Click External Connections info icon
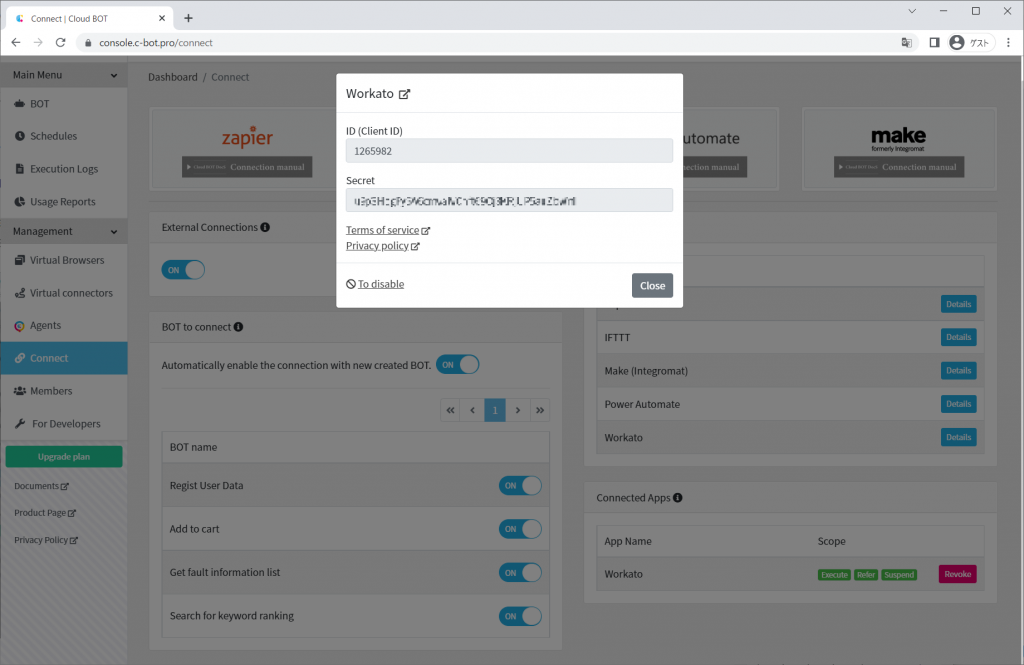 pos(265,227)
